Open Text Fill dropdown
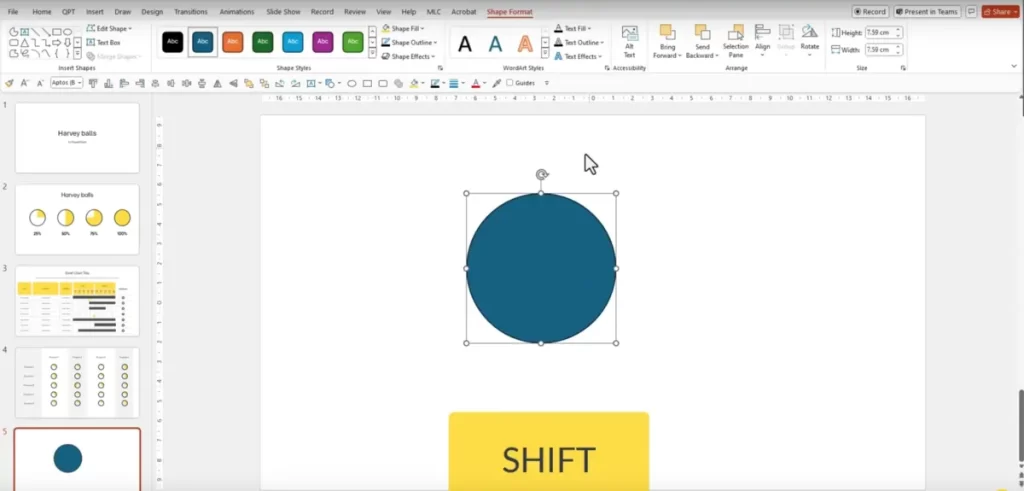Viewport: 1024px width, 491px height. click(x=572, y=29)
